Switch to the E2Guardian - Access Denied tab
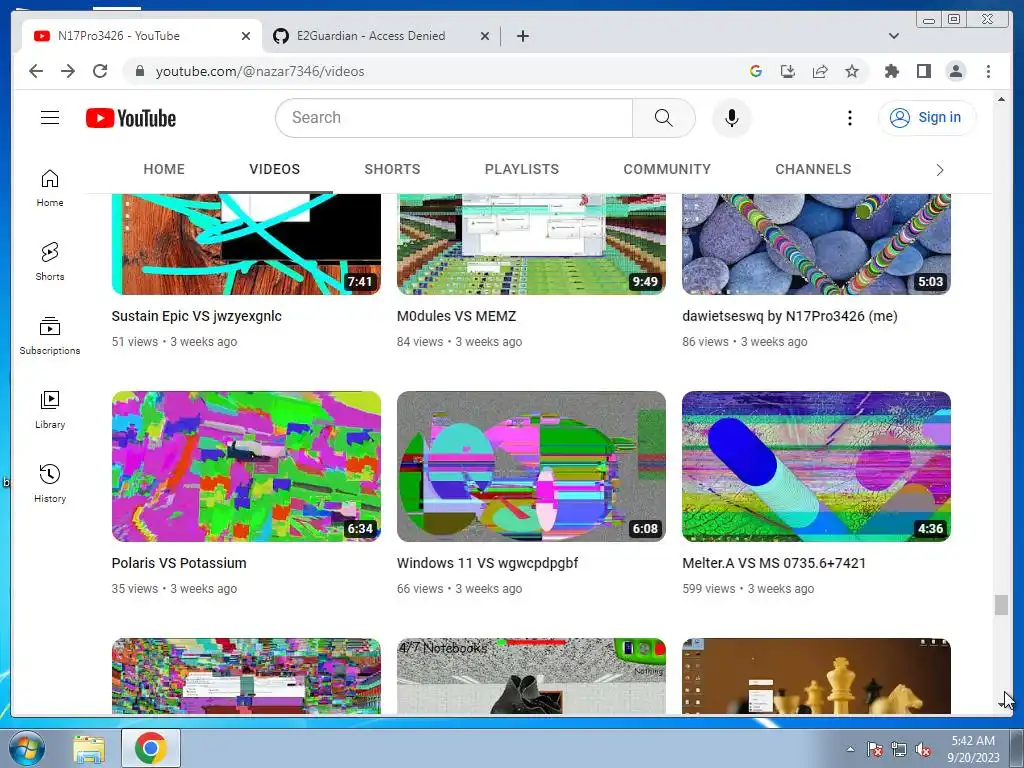The height and width of the screenshot is (768, 1024). tap(382, 36)
